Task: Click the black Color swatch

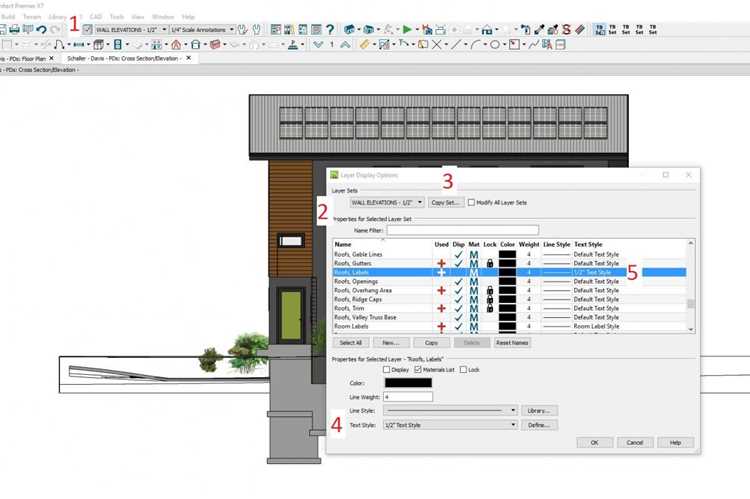Action: click(408, 383)
